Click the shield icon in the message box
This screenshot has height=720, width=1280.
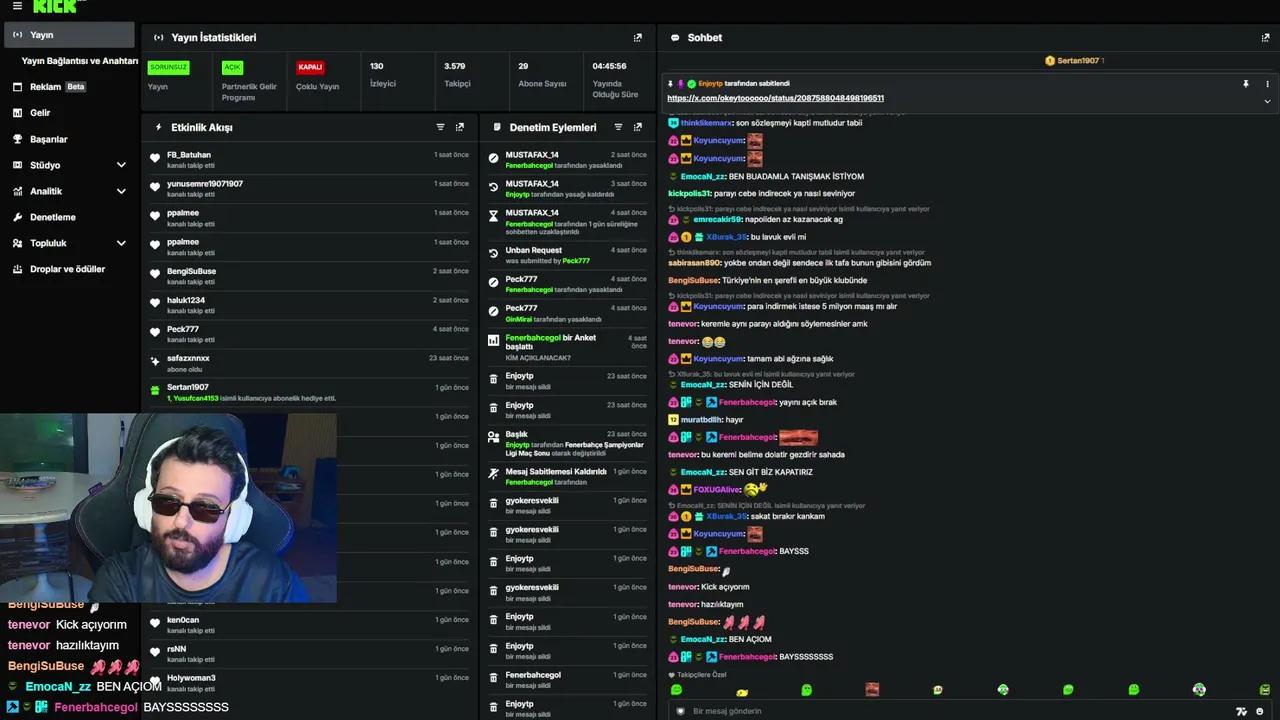(681, 711)
